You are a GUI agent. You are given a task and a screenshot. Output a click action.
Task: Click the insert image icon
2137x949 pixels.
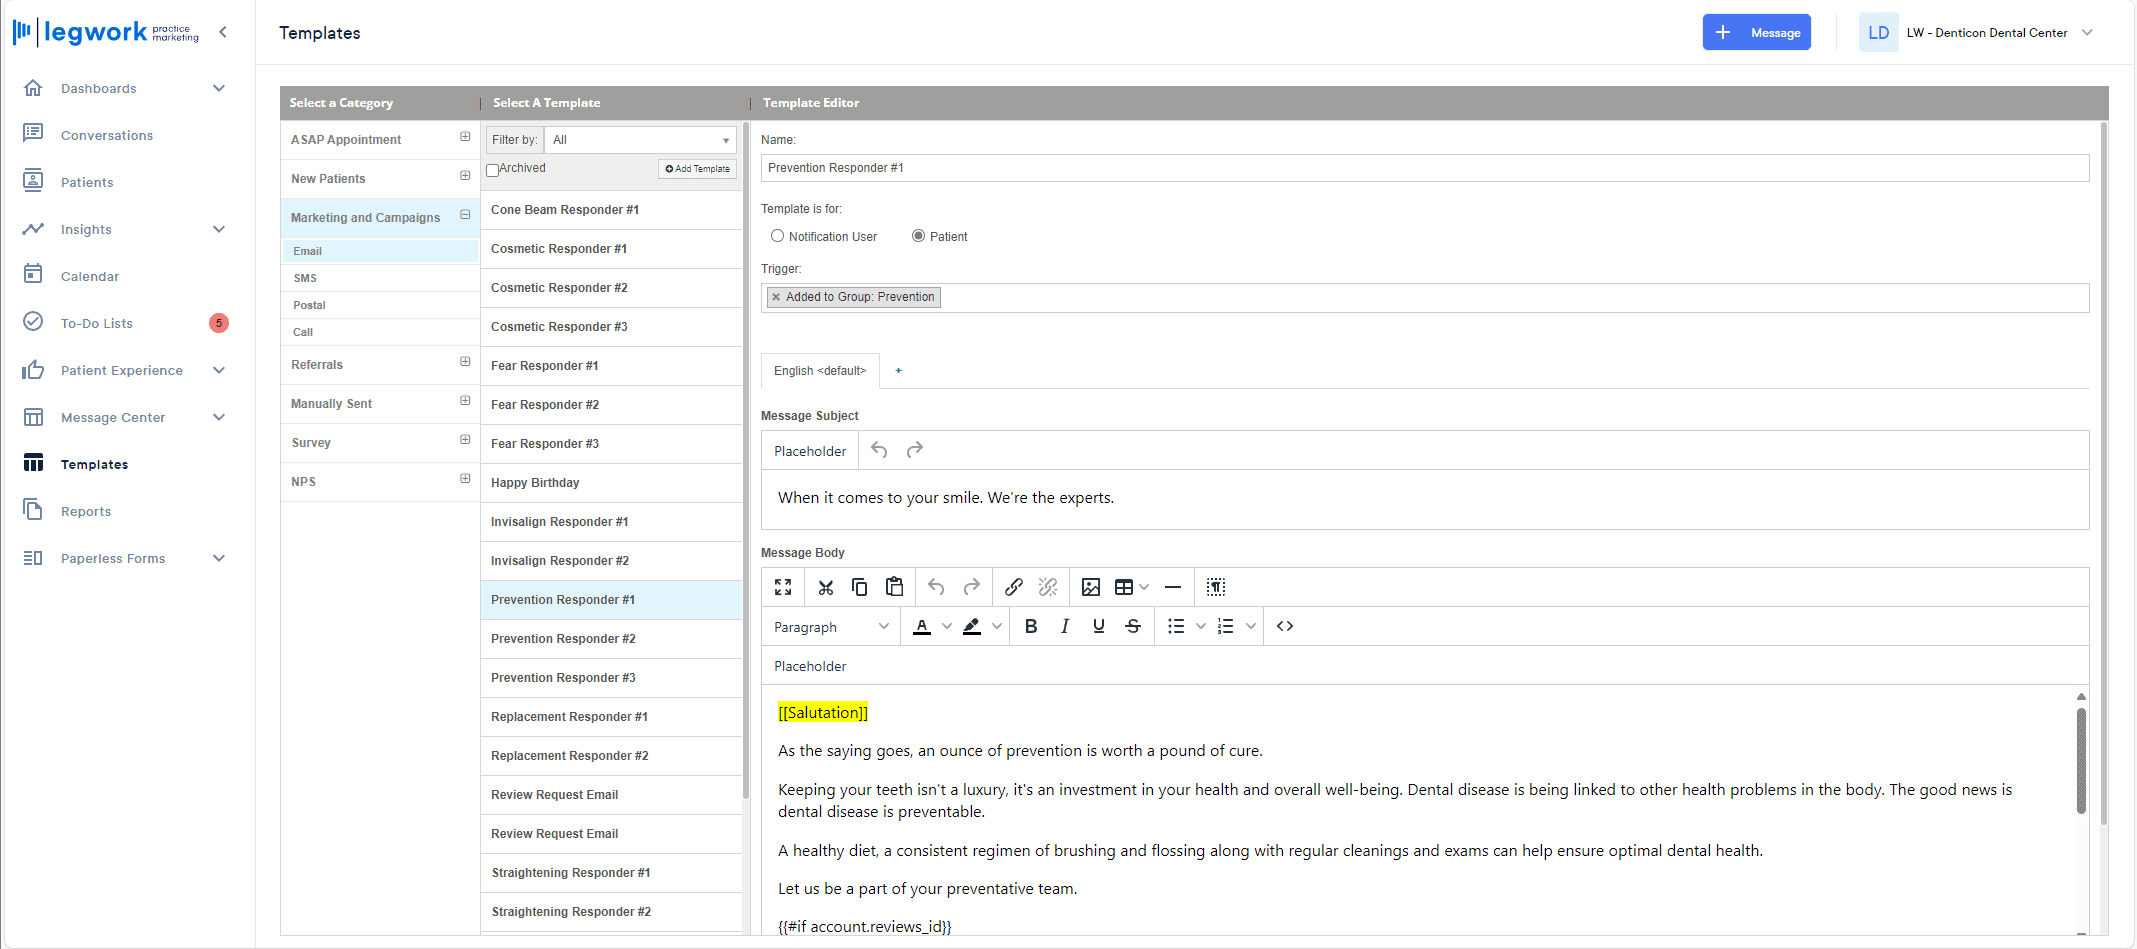1091,587
